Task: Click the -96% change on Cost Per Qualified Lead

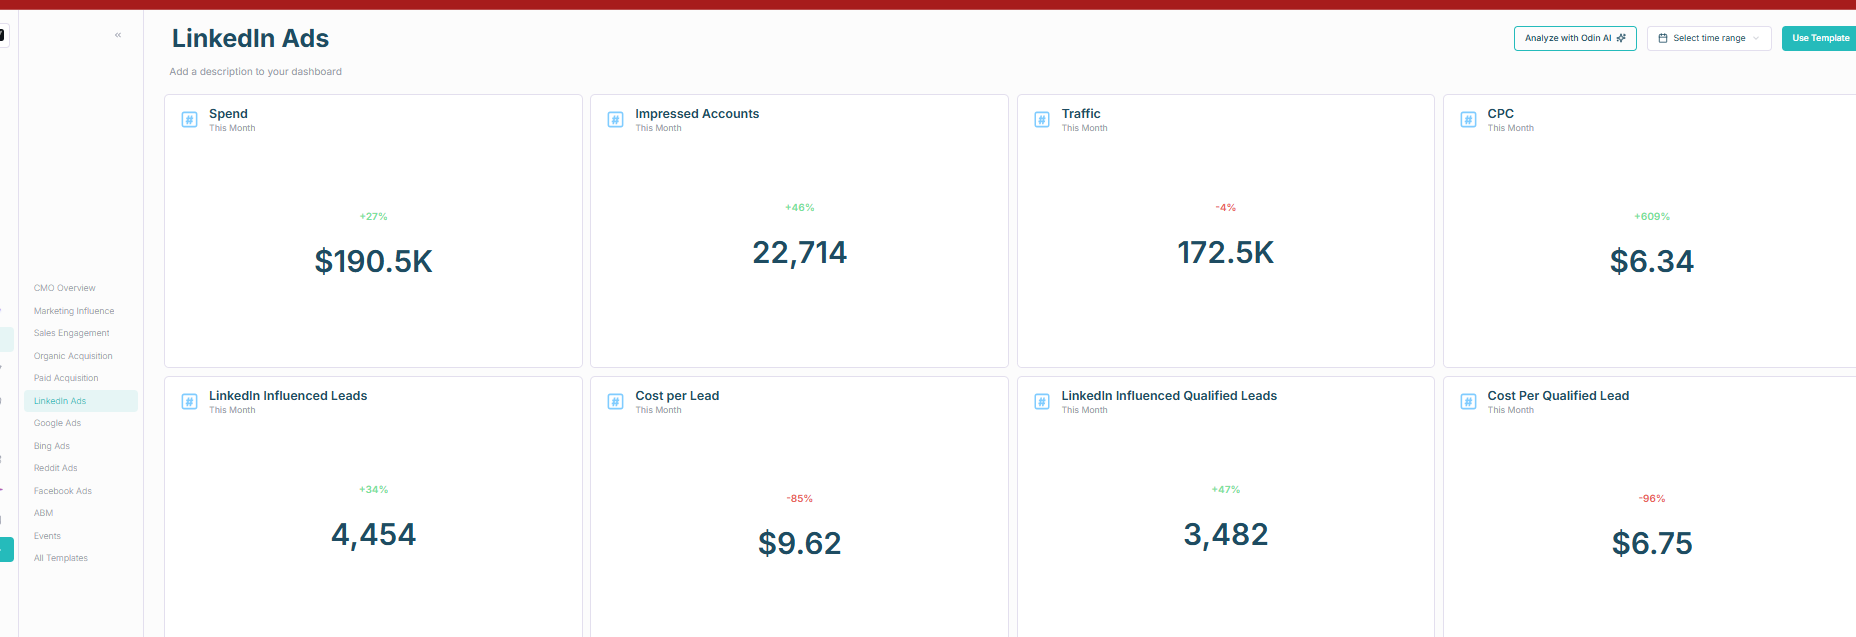Action: pos(1652,499)
